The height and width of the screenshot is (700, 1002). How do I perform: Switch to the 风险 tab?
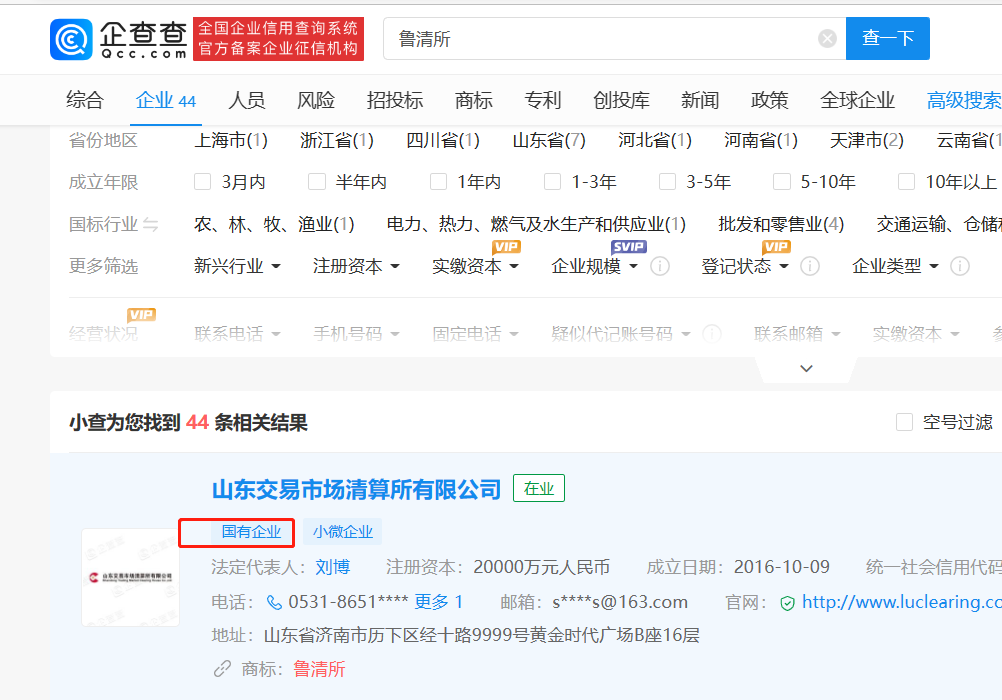point(316,100)
